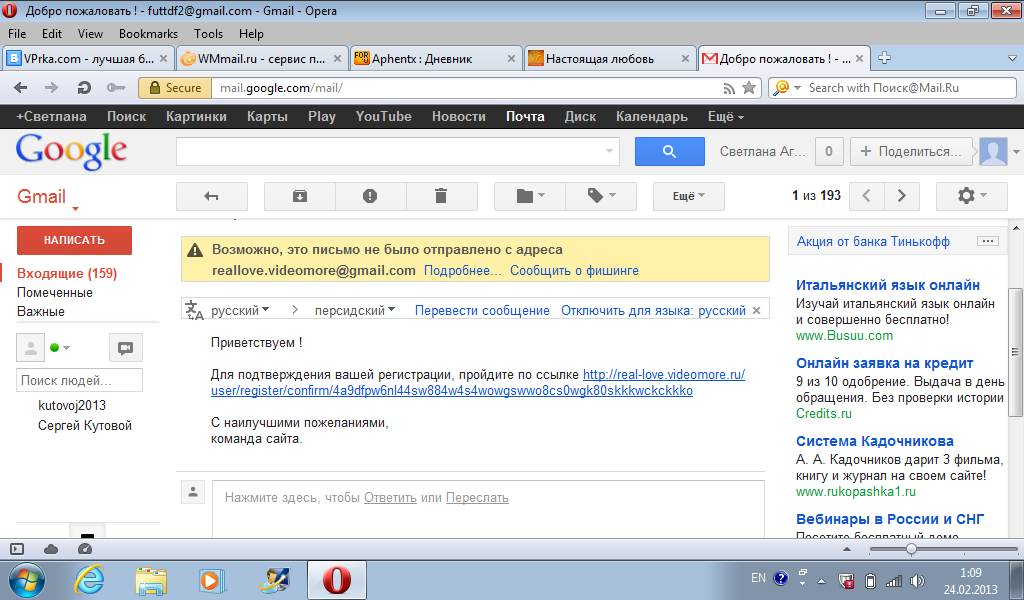This screenshot has width=1024, height=600.
Task: Open the Поиск@Mail.Ru search engine dropdown
Action: (786, 87)
